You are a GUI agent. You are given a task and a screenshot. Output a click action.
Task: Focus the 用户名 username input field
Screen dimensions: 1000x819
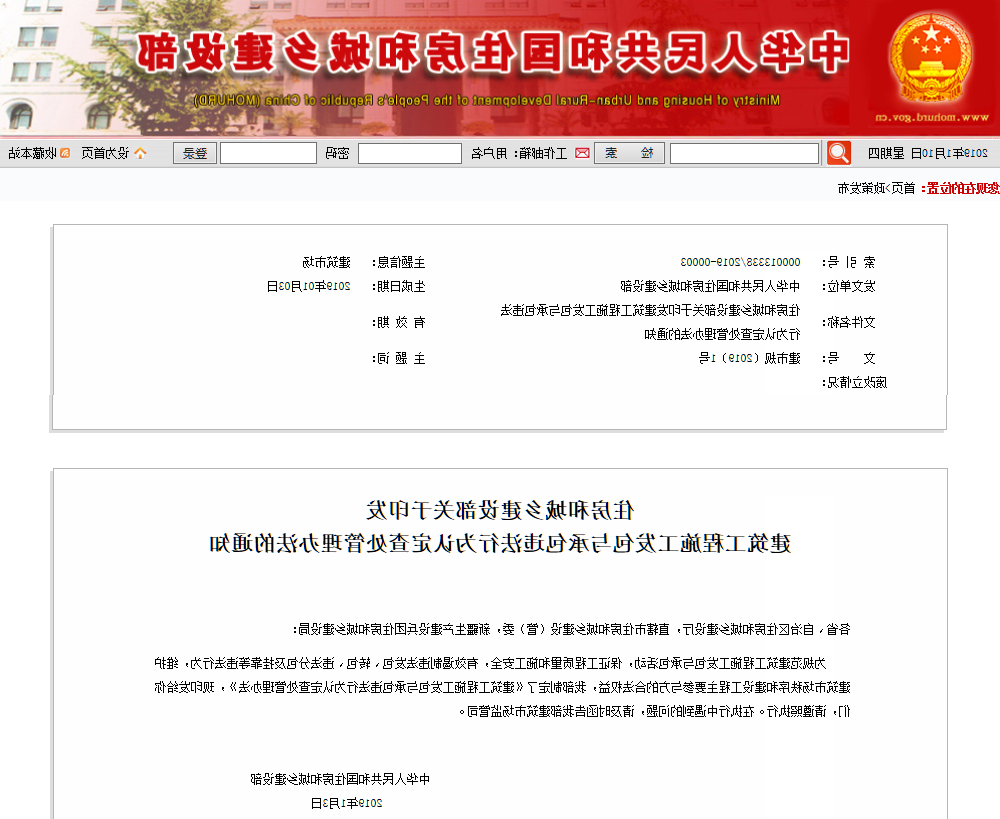click(x=409, y=153)
